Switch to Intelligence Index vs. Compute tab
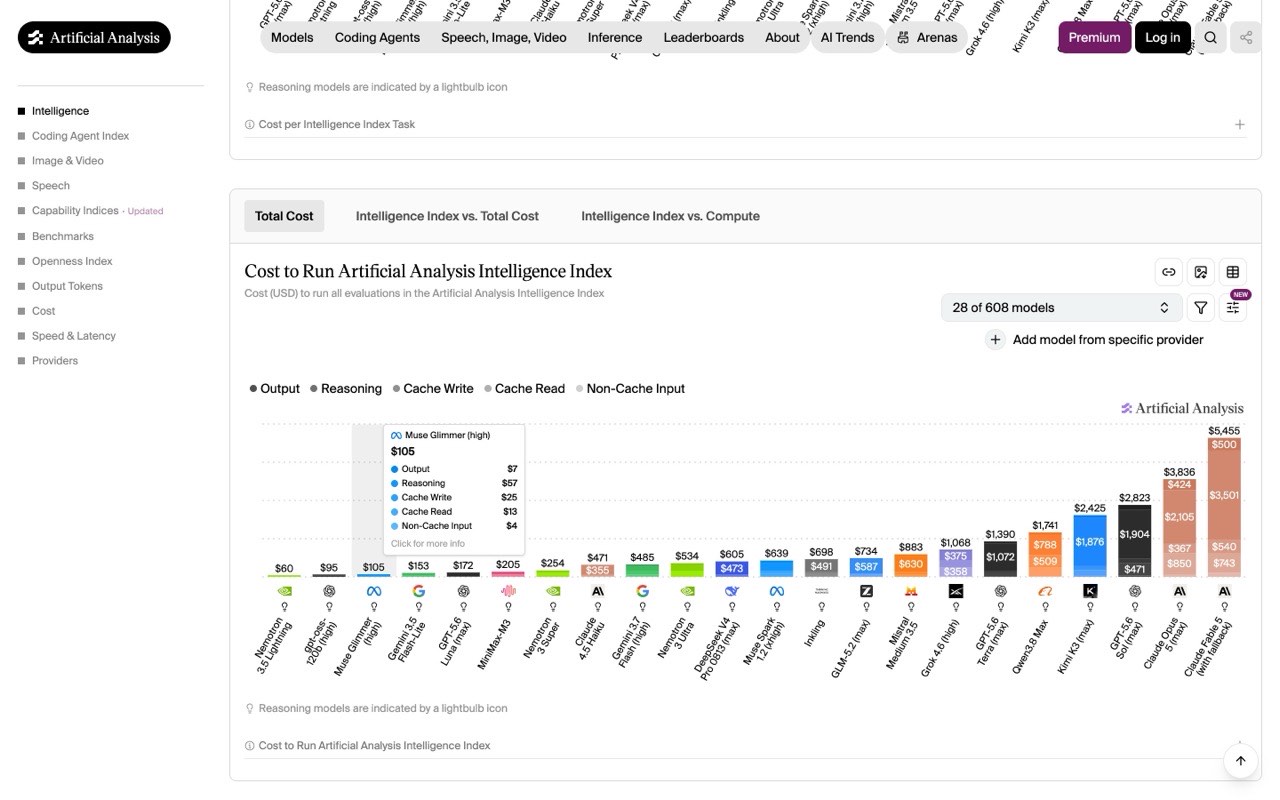This screenshot has width=1280, height=800. click(670, 216)
